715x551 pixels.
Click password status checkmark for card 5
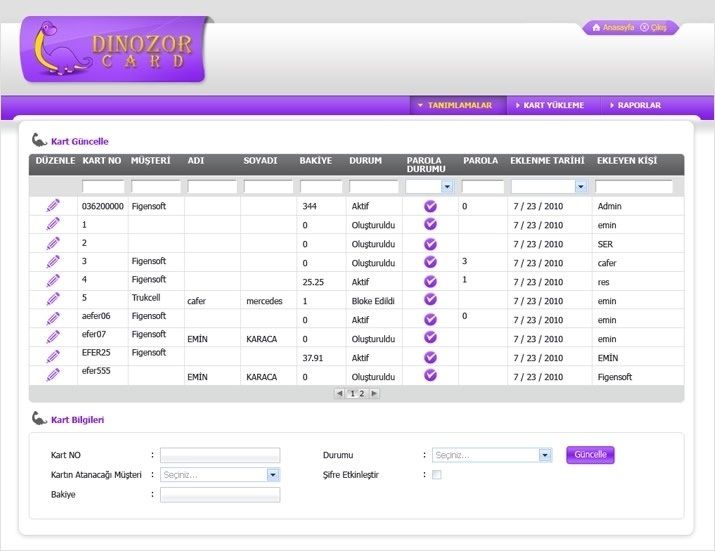tap(430, 299)
